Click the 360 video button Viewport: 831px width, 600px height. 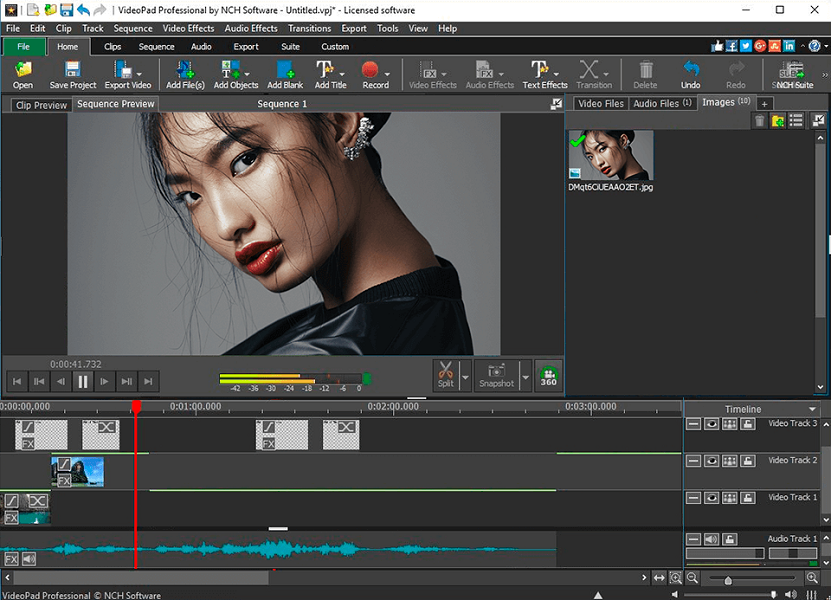click(x=548, y=375)
